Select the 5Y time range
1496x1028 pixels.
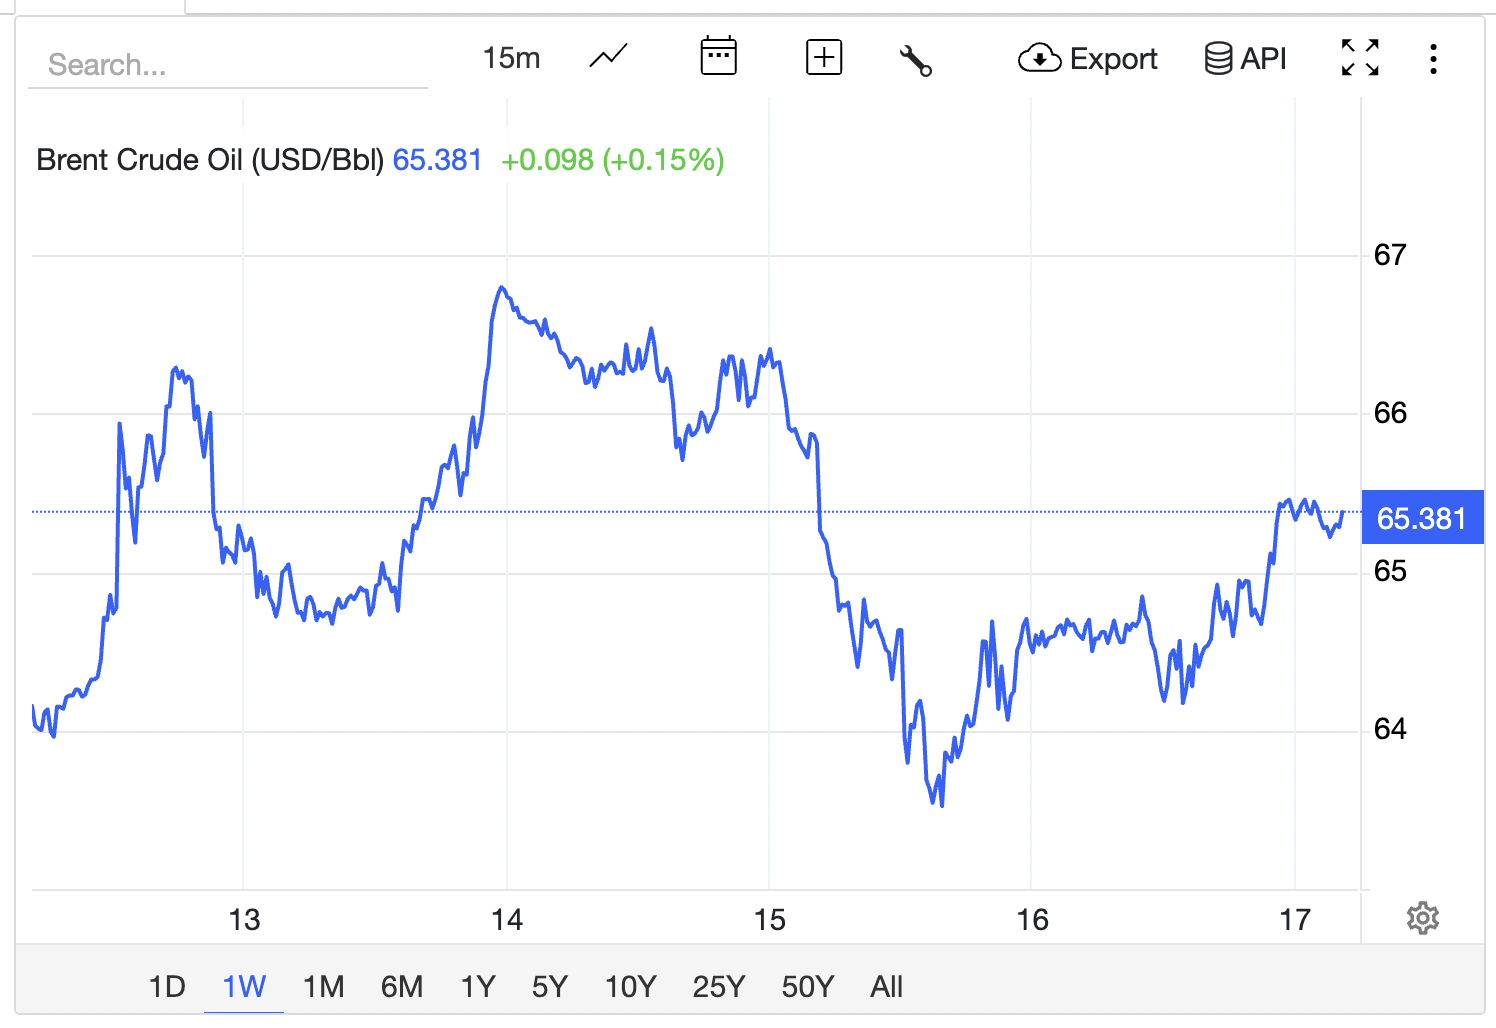coord(550,987)
